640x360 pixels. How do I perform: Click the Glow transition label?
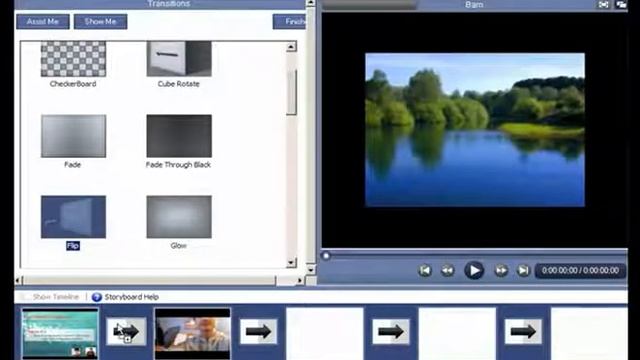click(178, 246)
